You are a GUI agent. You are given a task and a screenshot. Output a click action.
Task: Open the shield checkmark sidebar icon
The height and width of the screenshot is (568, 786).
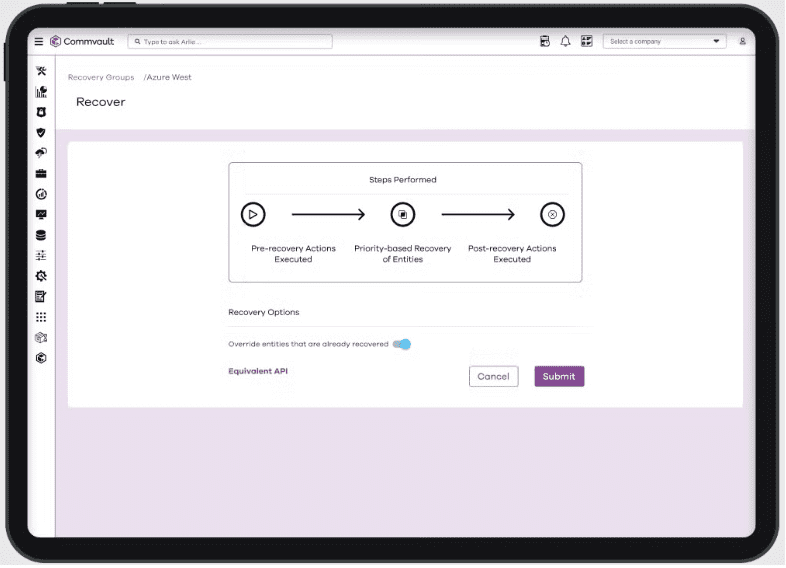(x=41, y=132)
